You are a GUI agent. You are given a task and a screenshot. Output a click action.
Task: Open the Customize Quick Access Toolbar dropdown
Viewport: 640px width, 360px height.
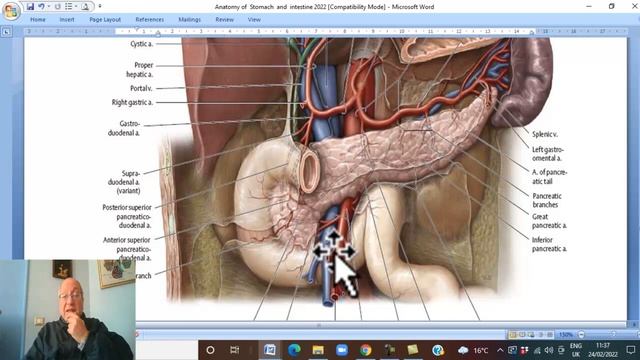coord(100,7)
